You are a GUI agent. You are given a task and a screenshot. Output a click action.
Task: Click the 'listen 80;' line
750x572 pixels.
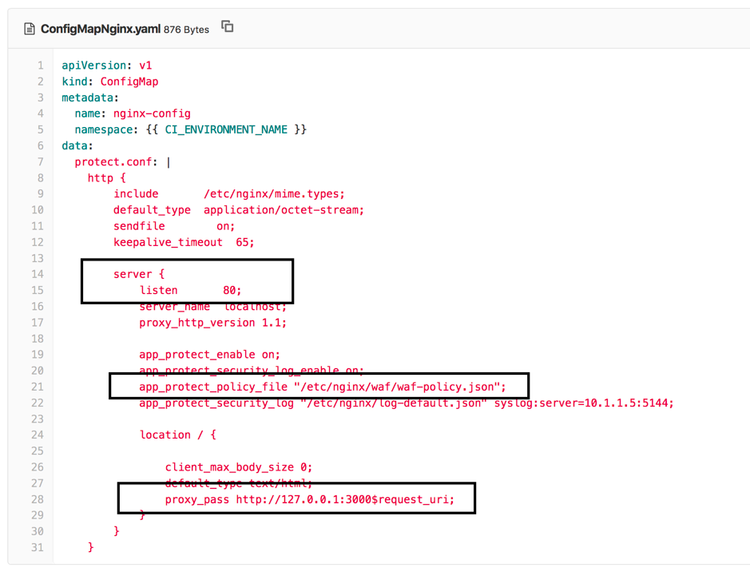(x=190, y=290)
